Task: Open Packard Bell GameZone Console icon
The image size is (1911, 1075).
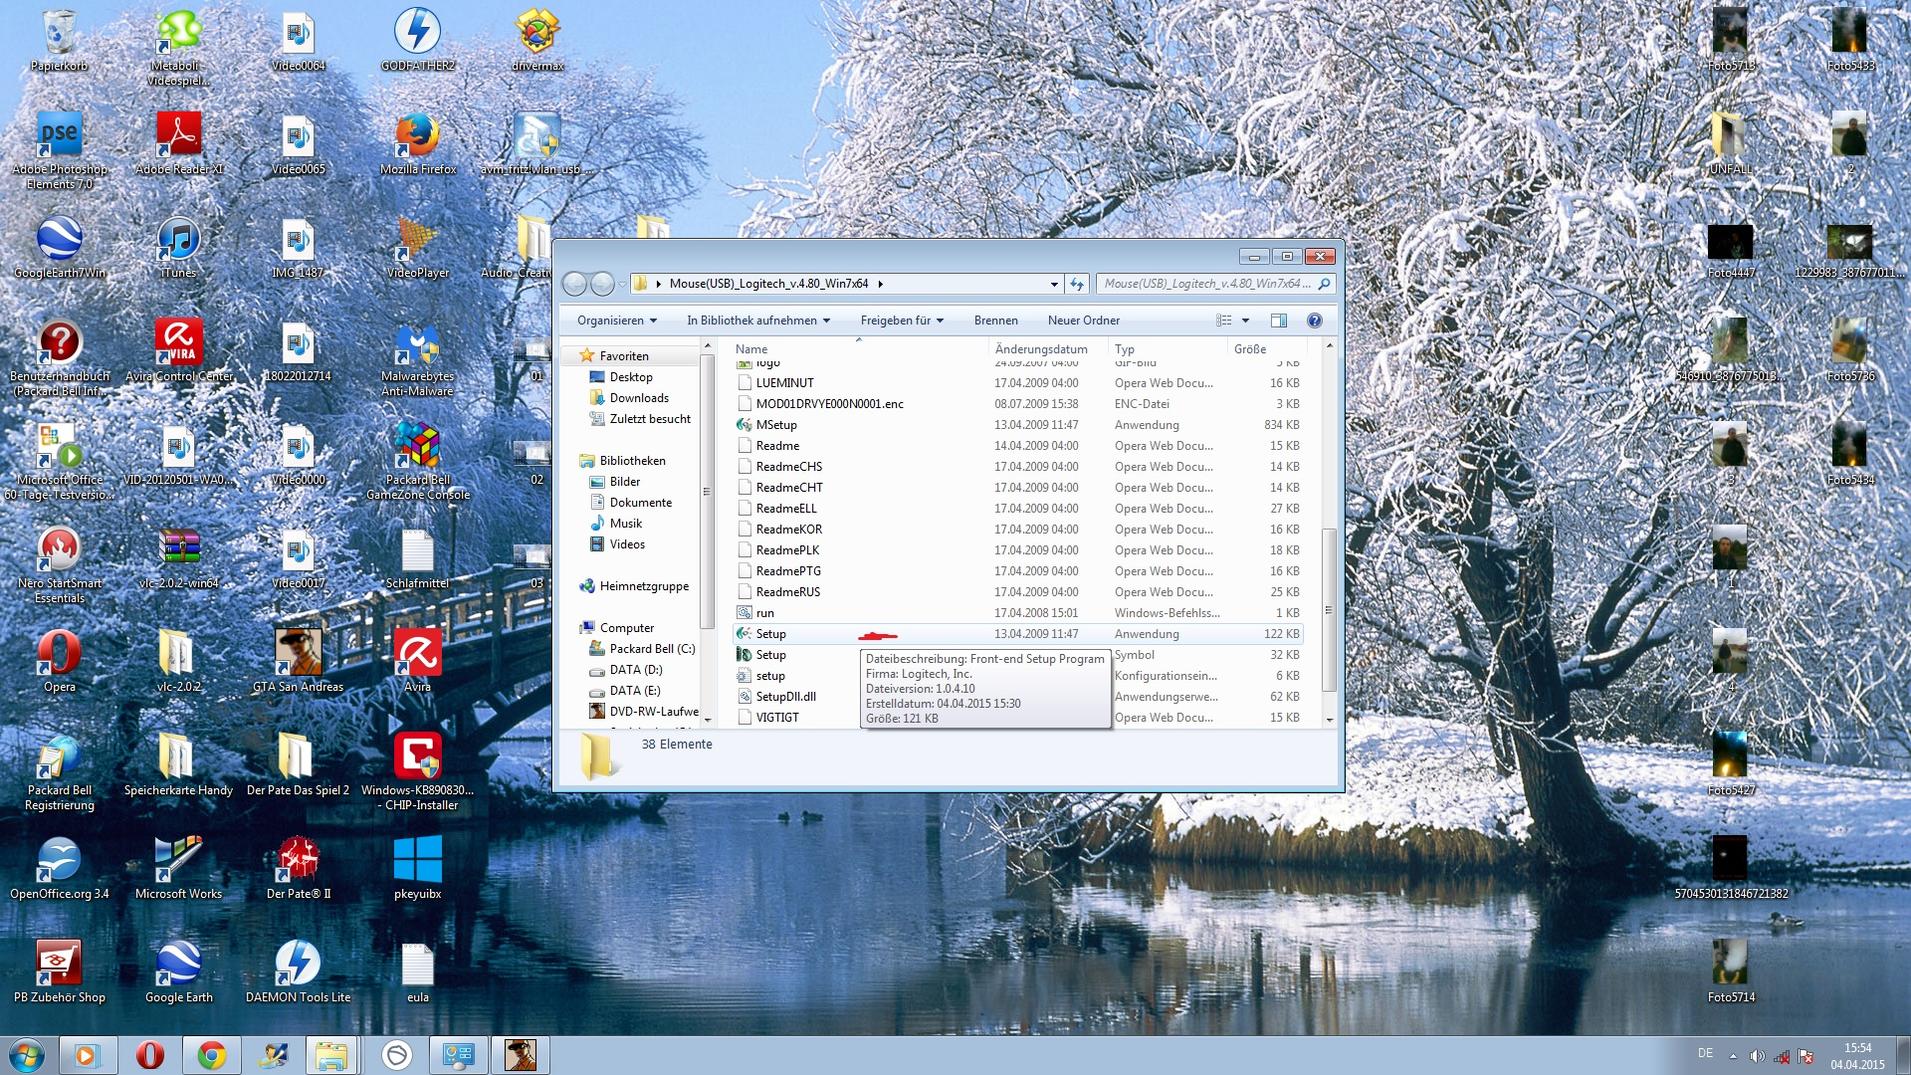Action: pos(417,462)
